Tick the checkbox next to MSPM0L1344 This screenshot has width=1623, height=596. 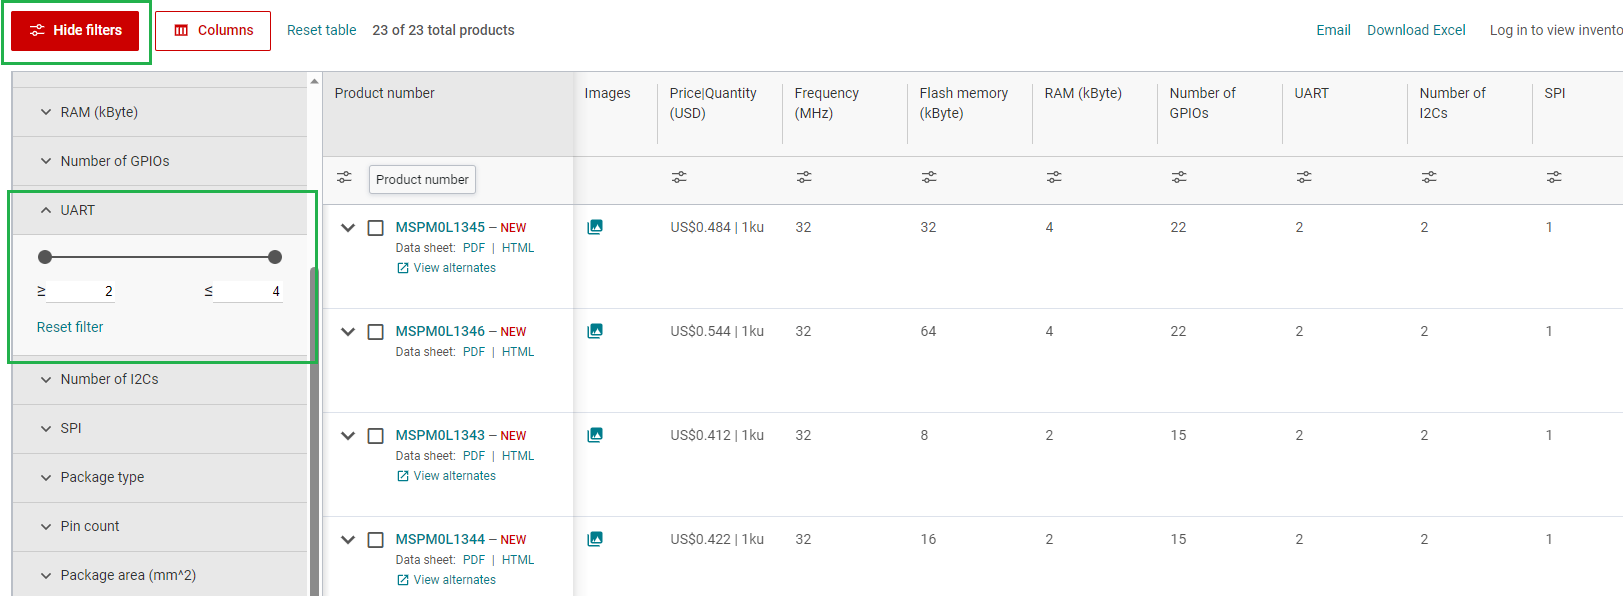click(x=376, y=540)
